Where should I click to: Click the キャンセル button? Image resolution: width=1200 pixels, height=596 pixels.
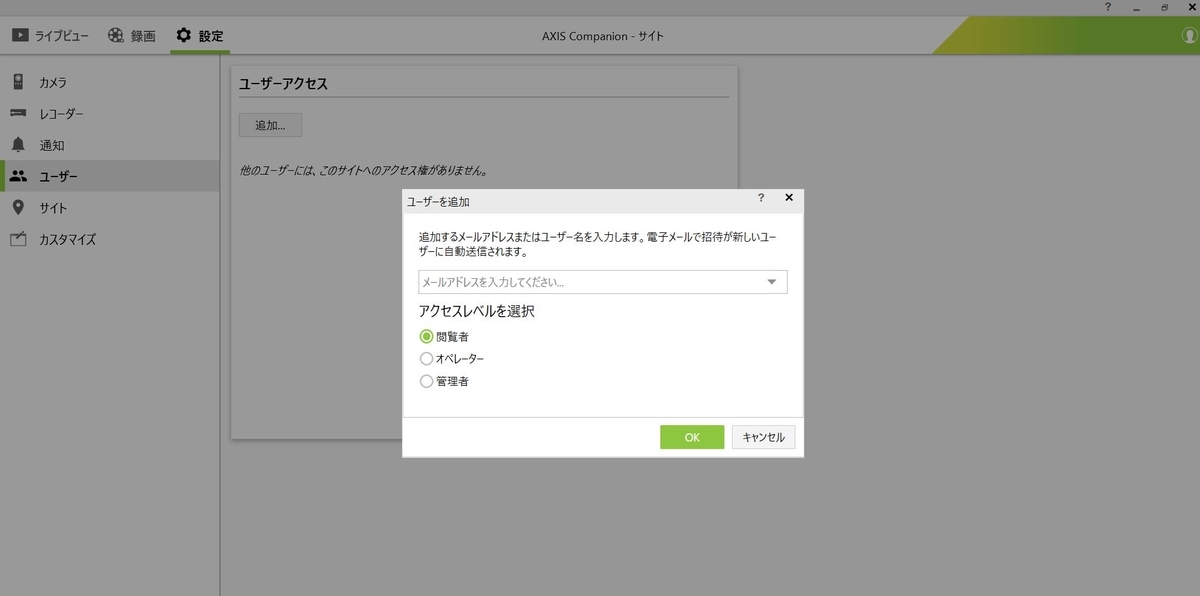(x=764, y=437)
